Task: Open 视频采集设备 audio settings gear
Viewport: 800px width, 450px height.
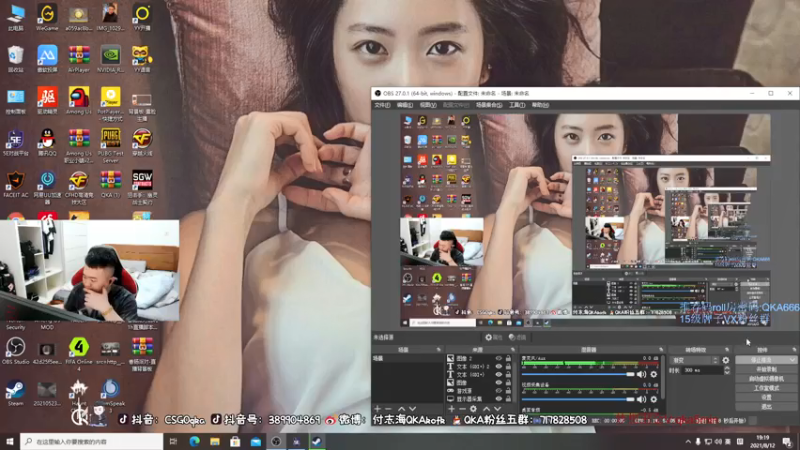Action: point(654,399)
